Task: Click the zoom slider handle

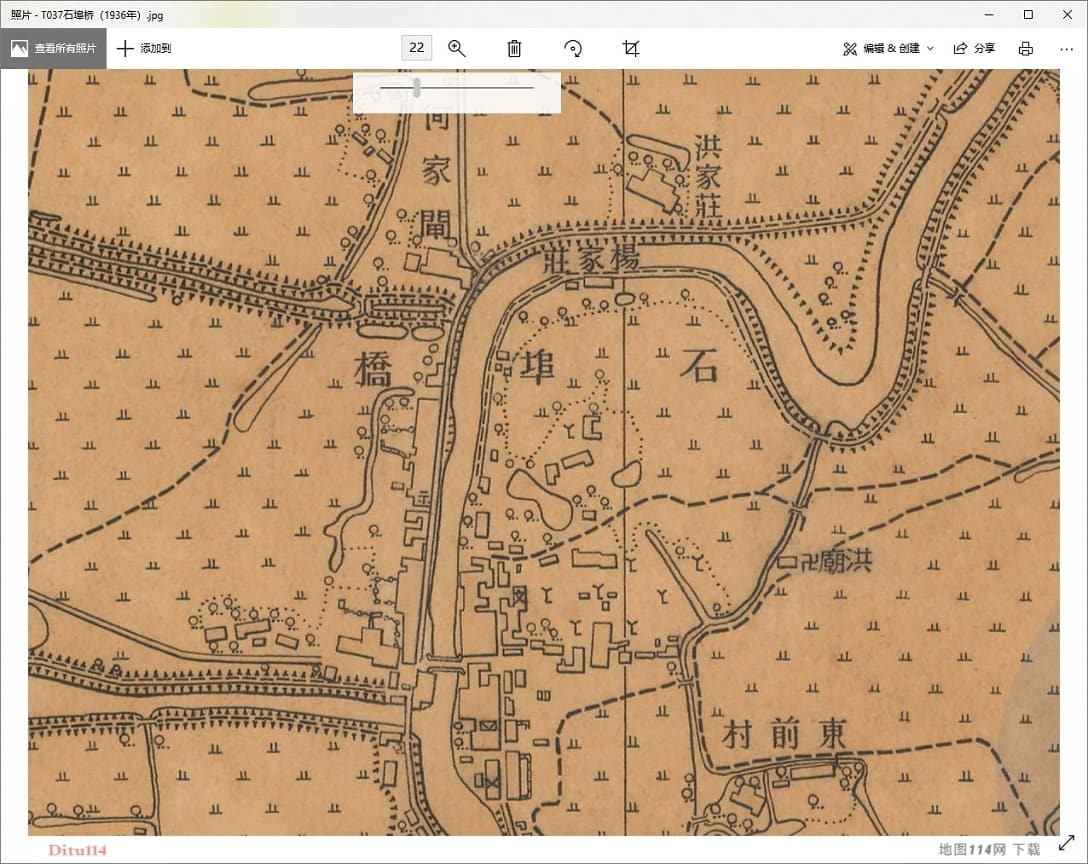Action: (x=416, y=89)
